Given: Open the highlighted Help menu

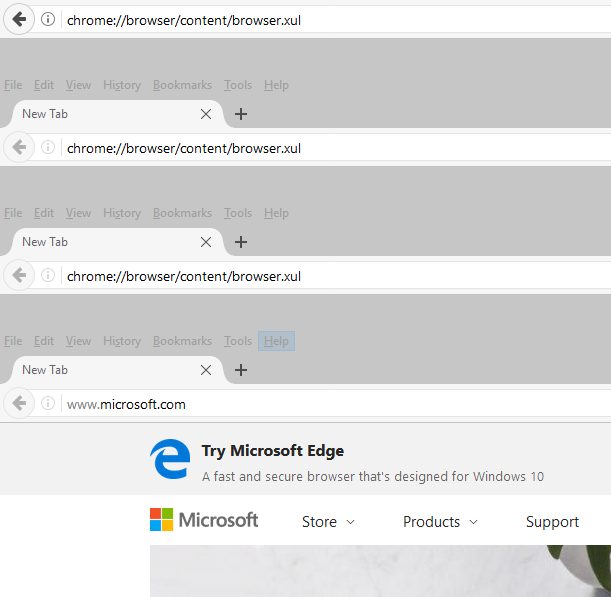Looking at the screenshot, I should pos(276,341).
